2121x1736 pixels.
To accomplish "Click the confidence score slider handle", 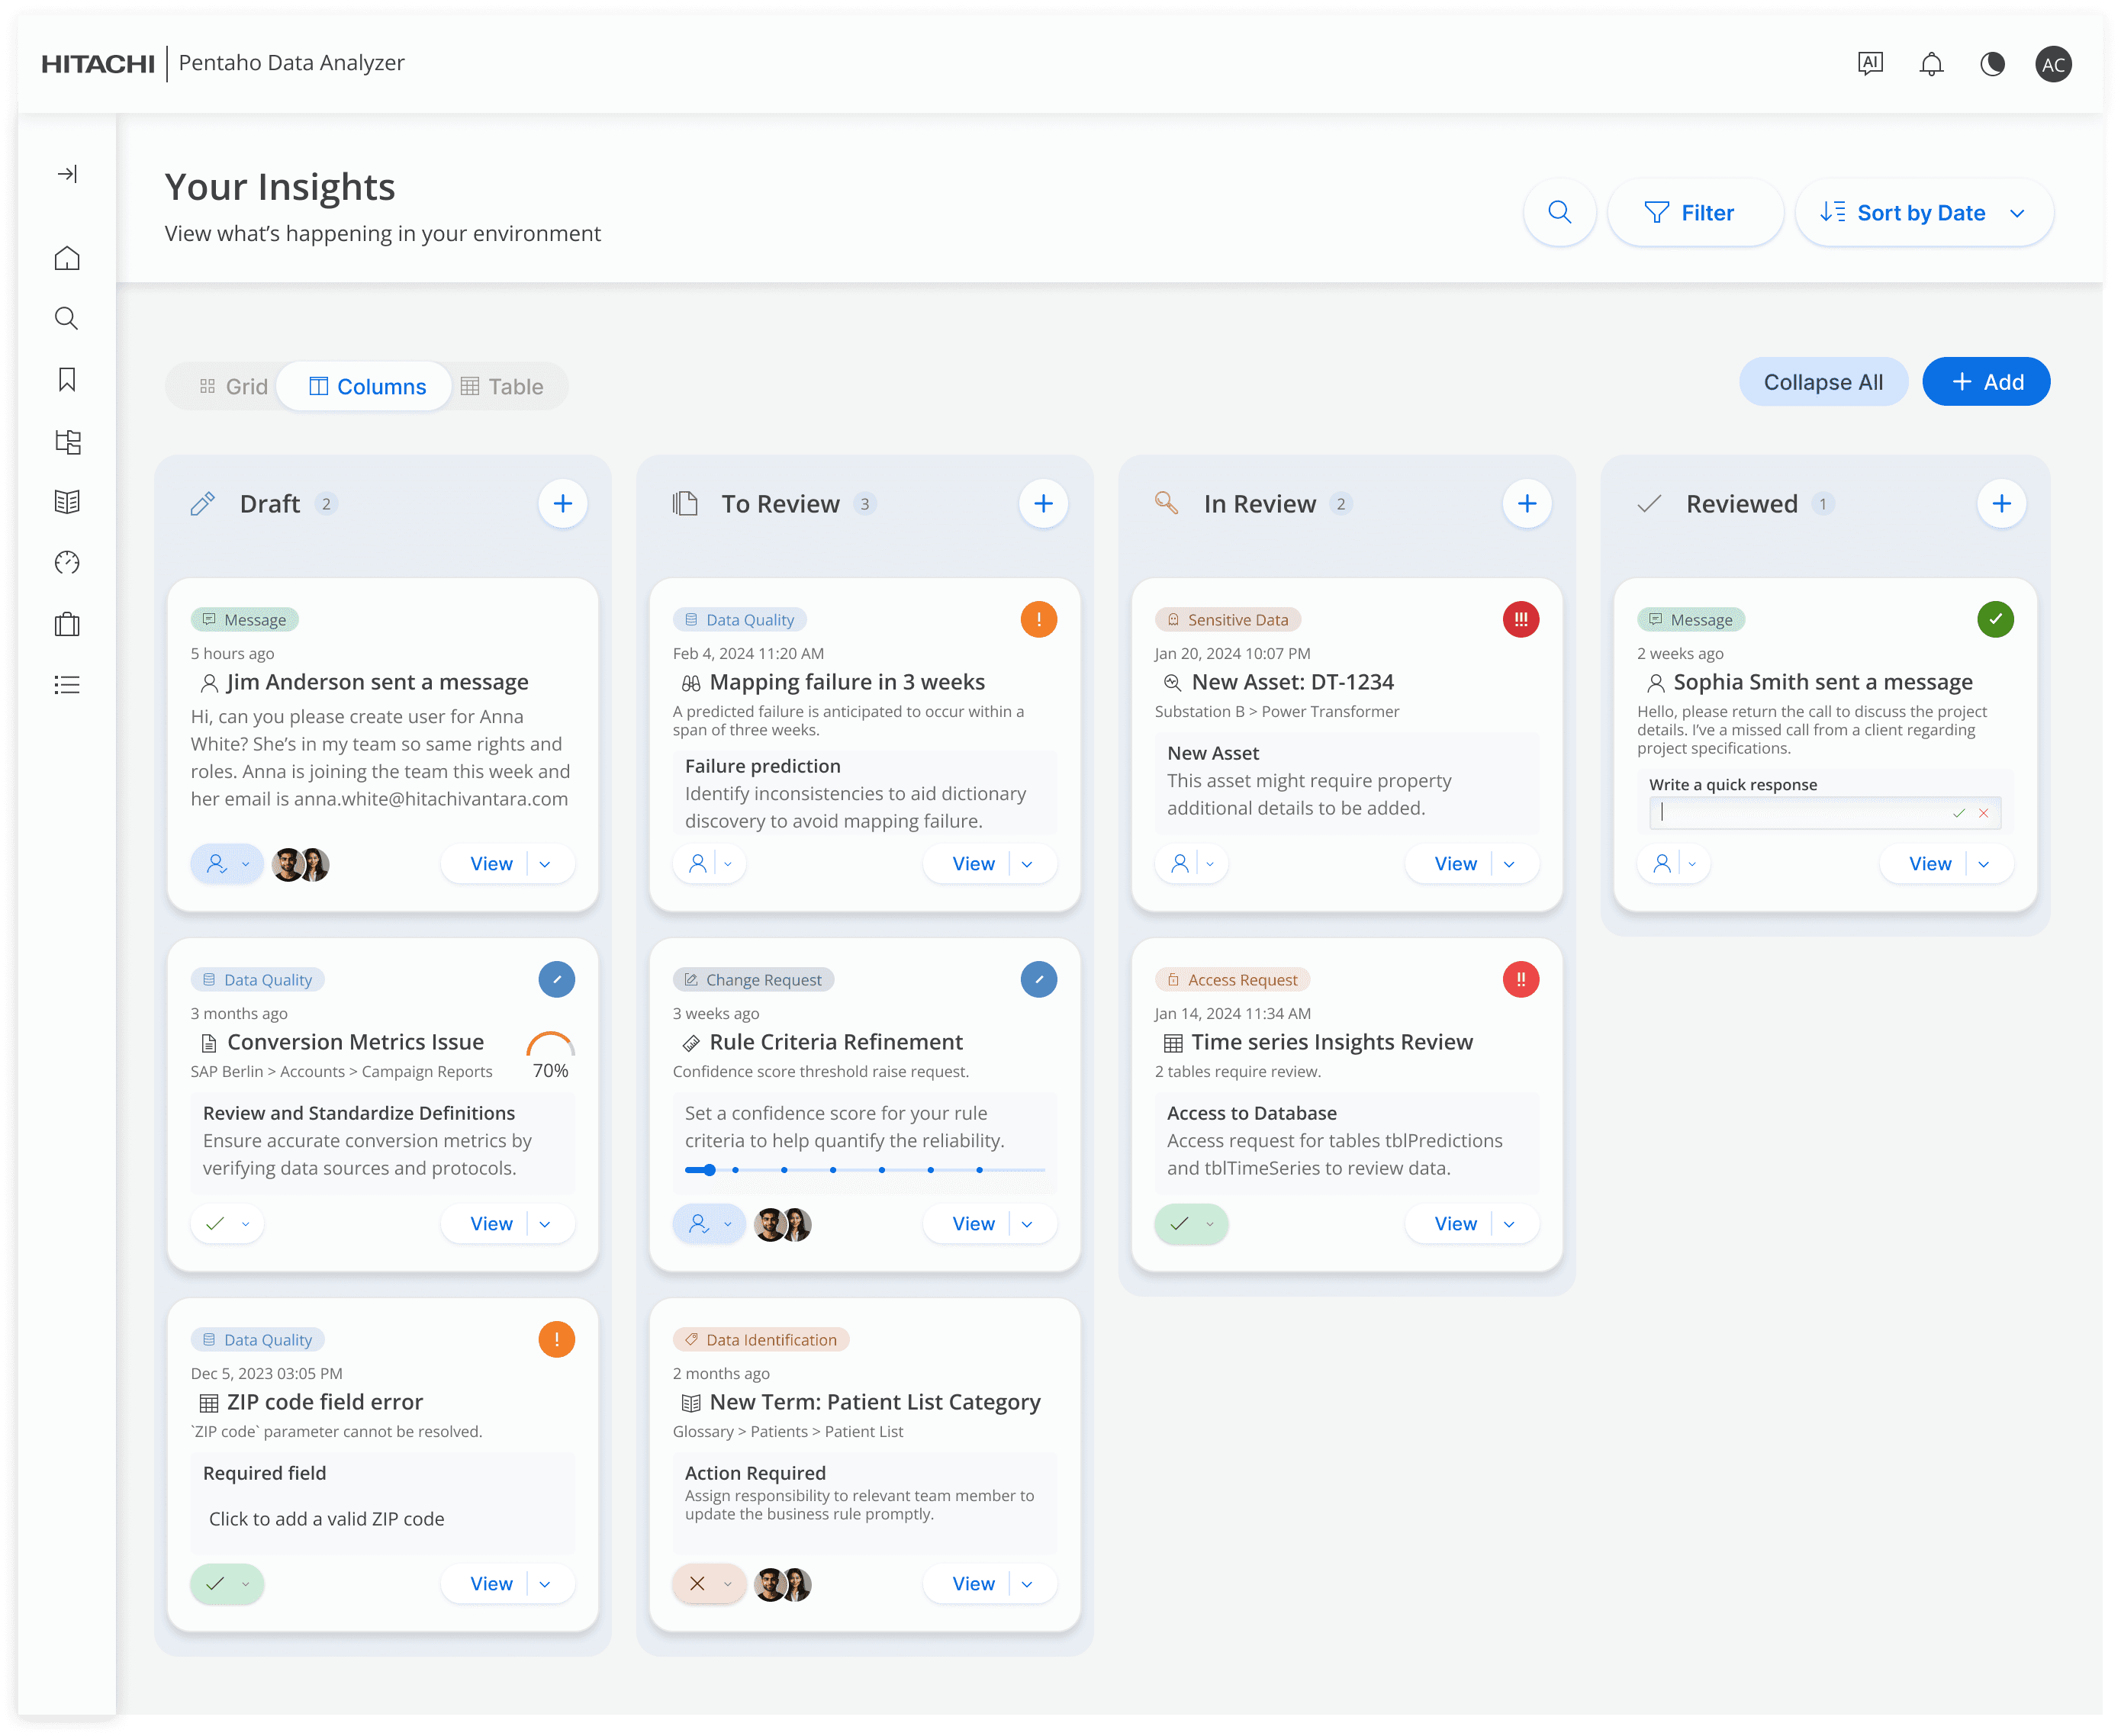I will point(709,1170).
